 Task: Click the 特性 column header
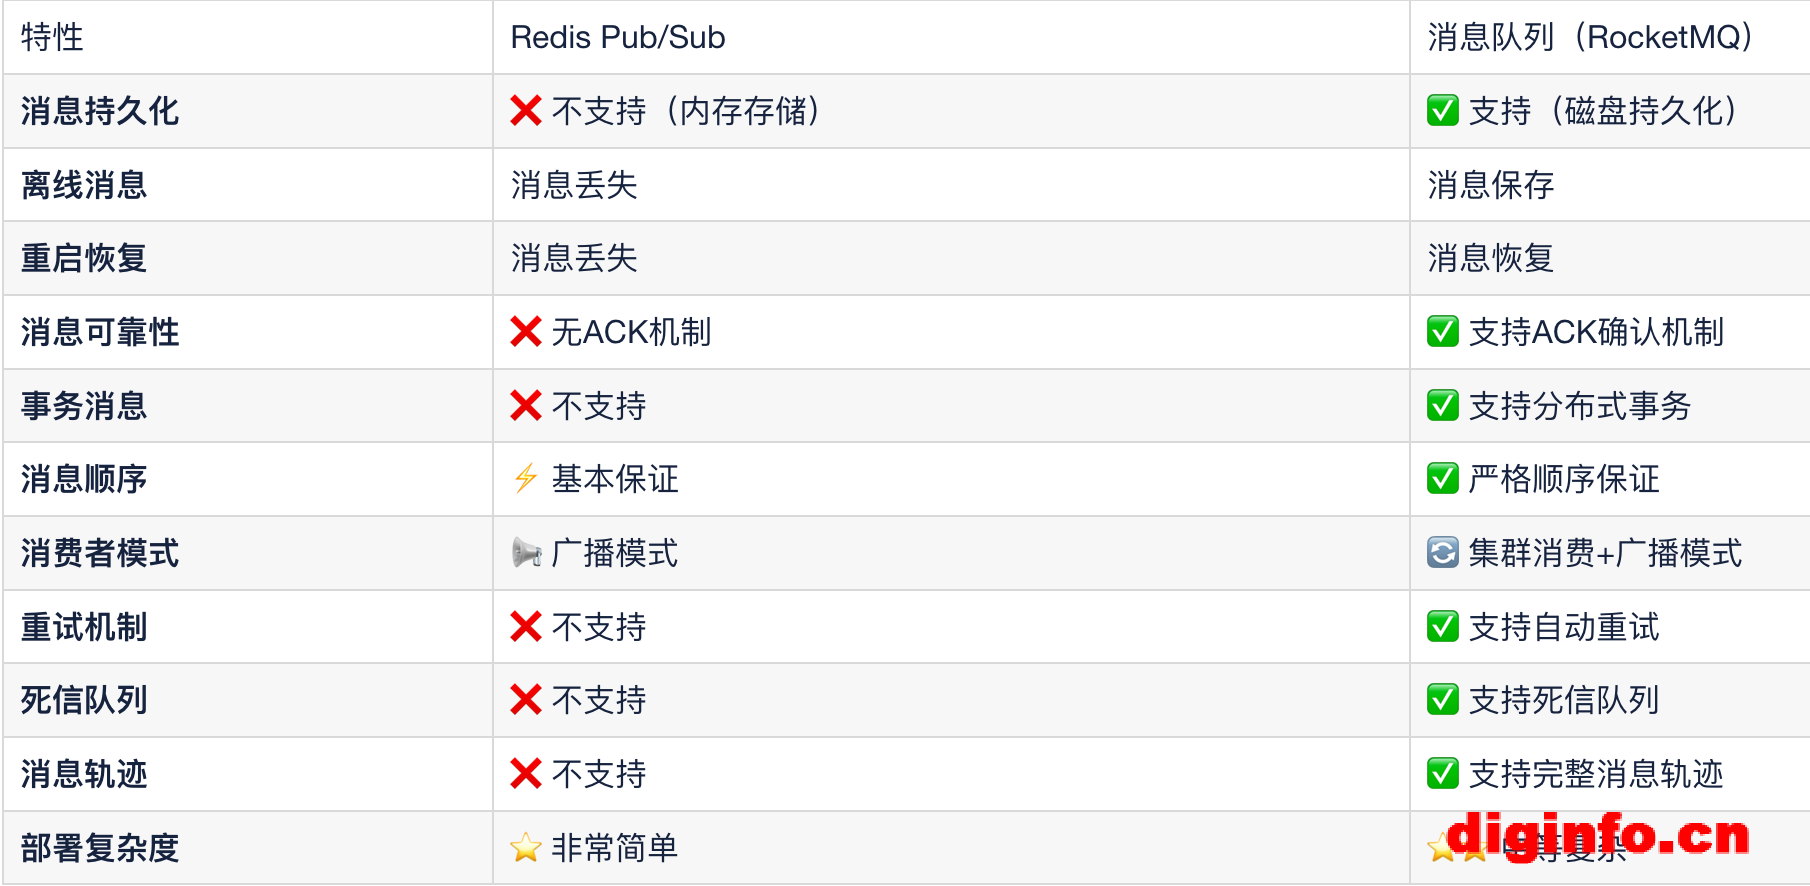52,38
